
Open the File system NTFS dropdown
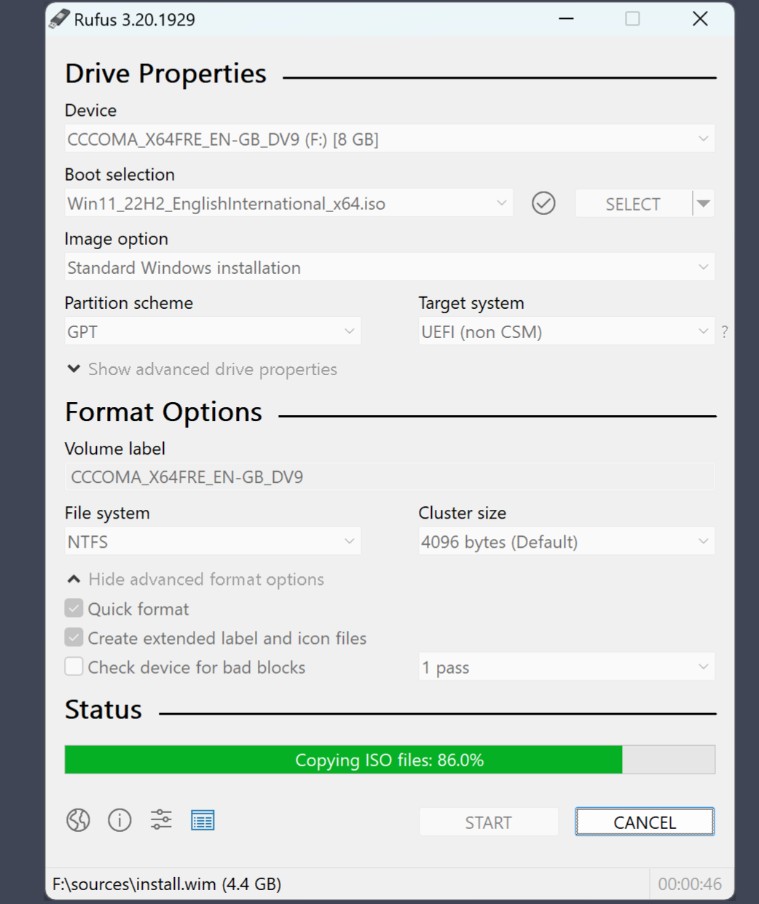212,541
